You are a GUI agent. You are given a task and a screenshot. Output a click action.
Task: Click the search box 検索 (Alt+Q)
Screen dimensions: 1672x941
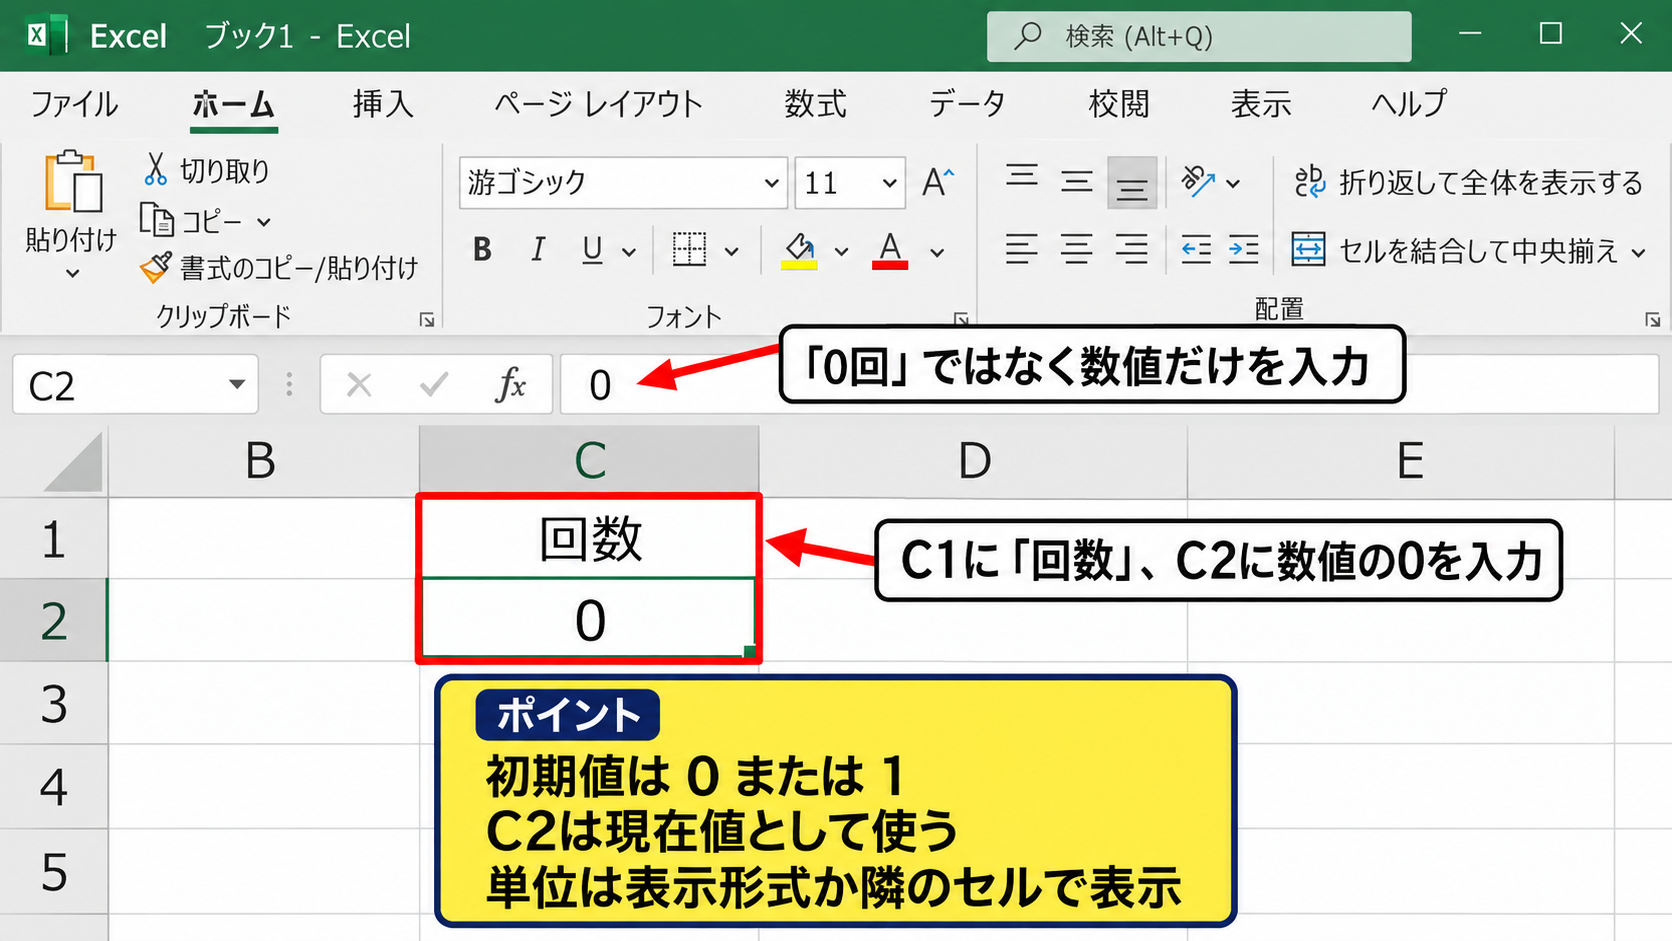click(1199, 37)
